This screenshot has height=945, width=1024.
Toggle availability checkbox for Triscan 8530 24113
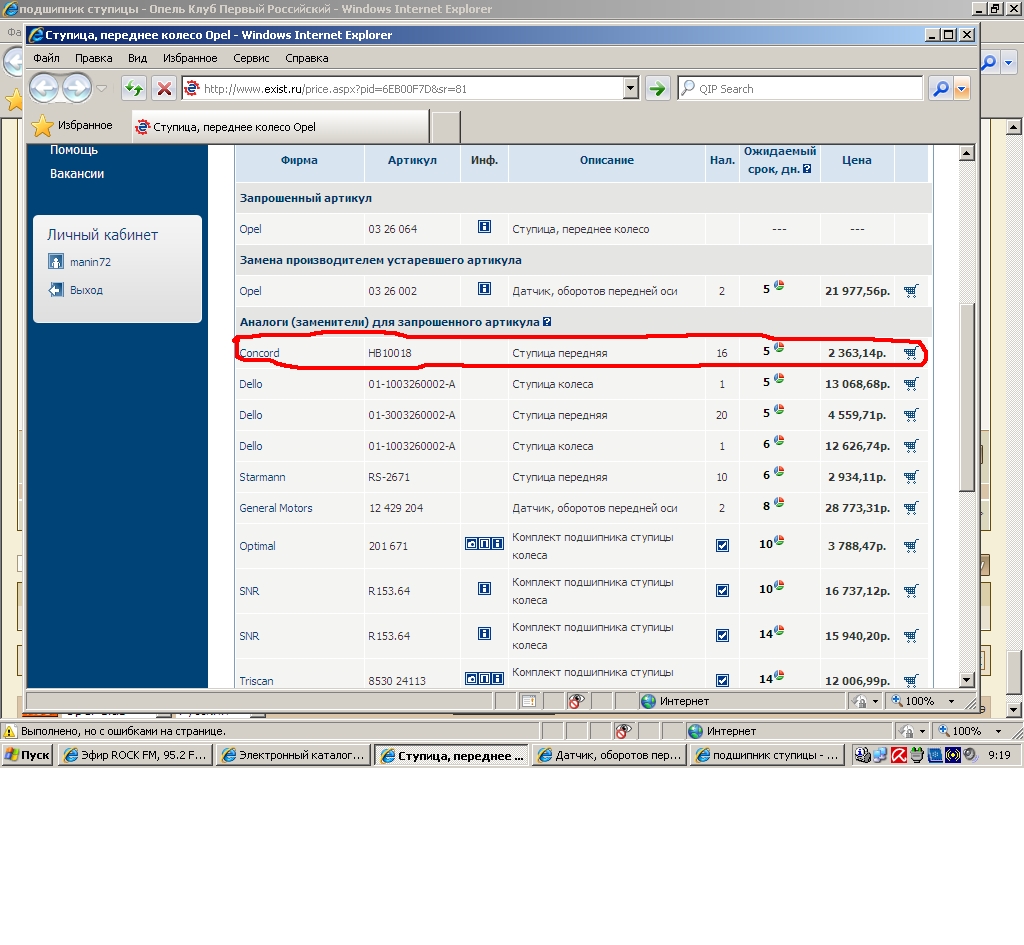click(722, 681)
